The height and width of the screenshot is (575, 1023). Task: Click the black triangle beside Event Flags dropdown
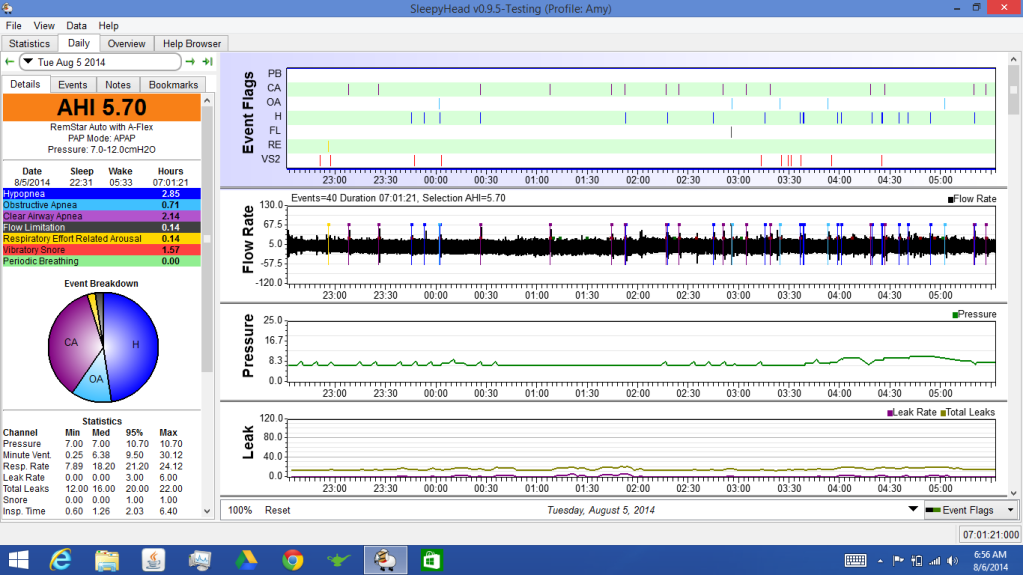pyautogui.click(x=911, y=510)
